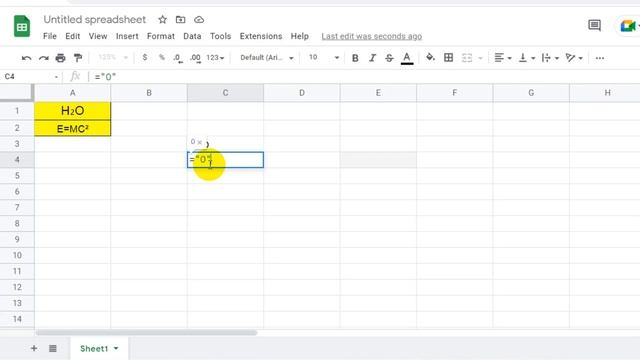Select the E=MC² cell

(x=73, y=129)
